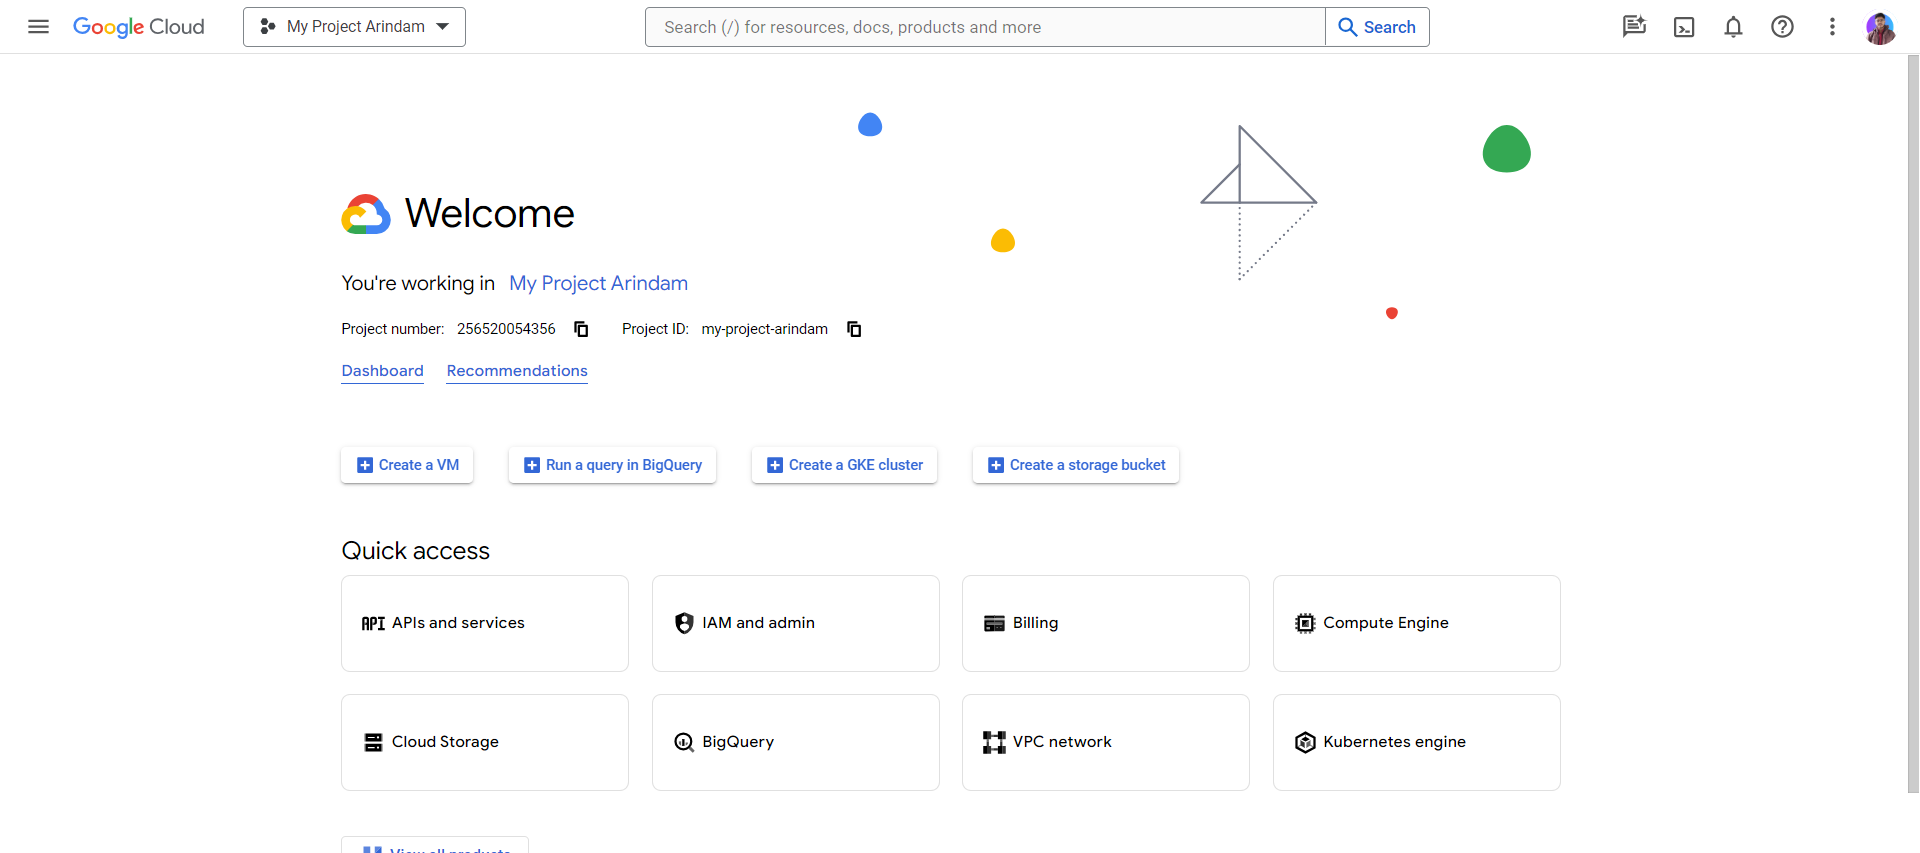This screenshot has height=853, width=1920.
Task: Click the "Project ID:" label
Action: point(655,329)
